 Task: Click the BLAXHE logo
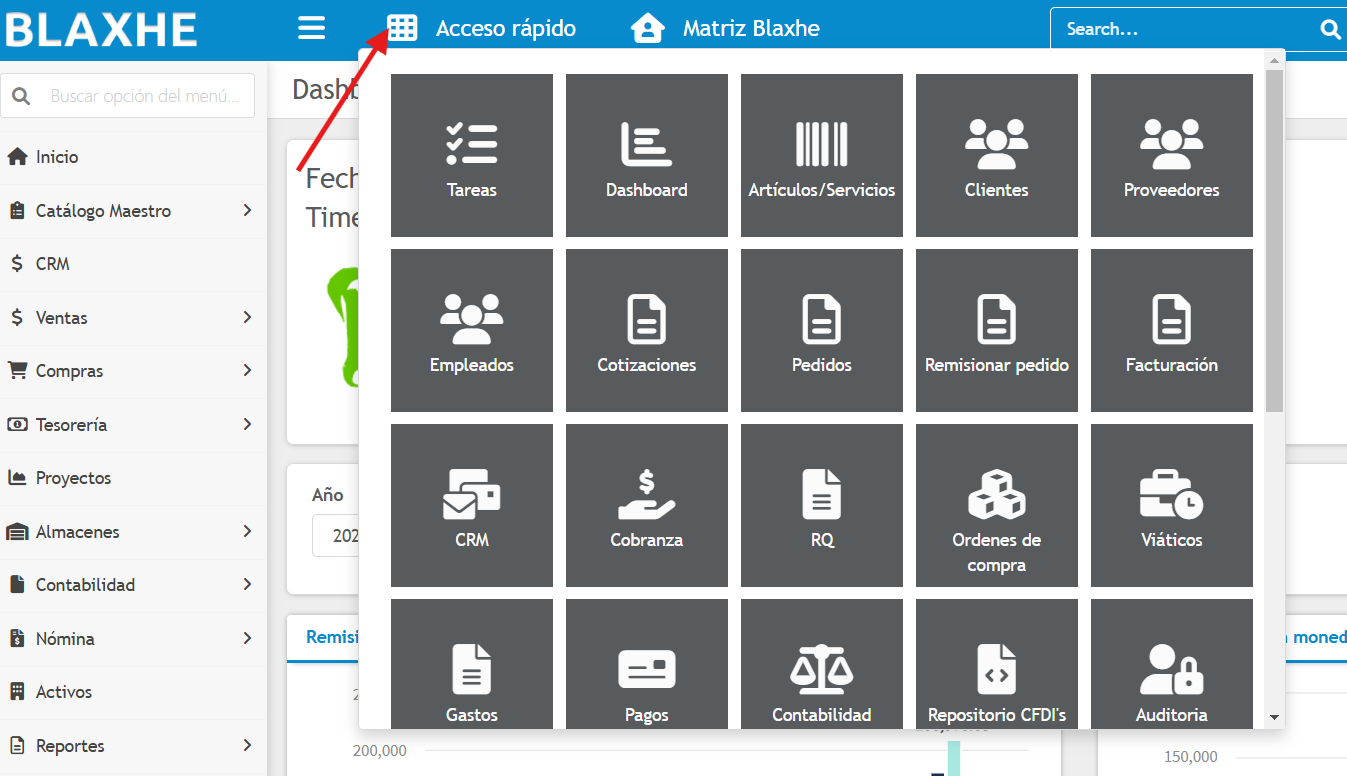(x=101, y=29)
